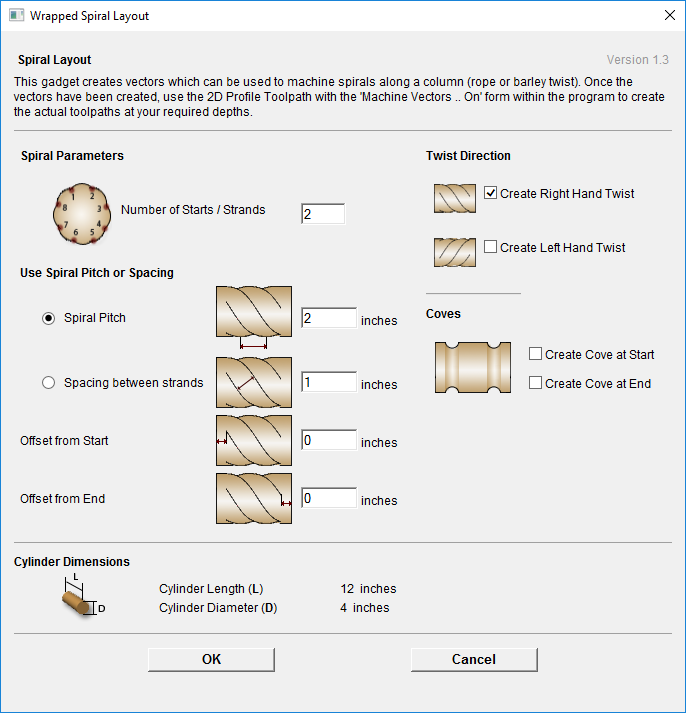The height and width of the screenshot is (713, 686).
Task: Click the 'Number of Starts / Strands' label
Action: click(x=193, y=210)
